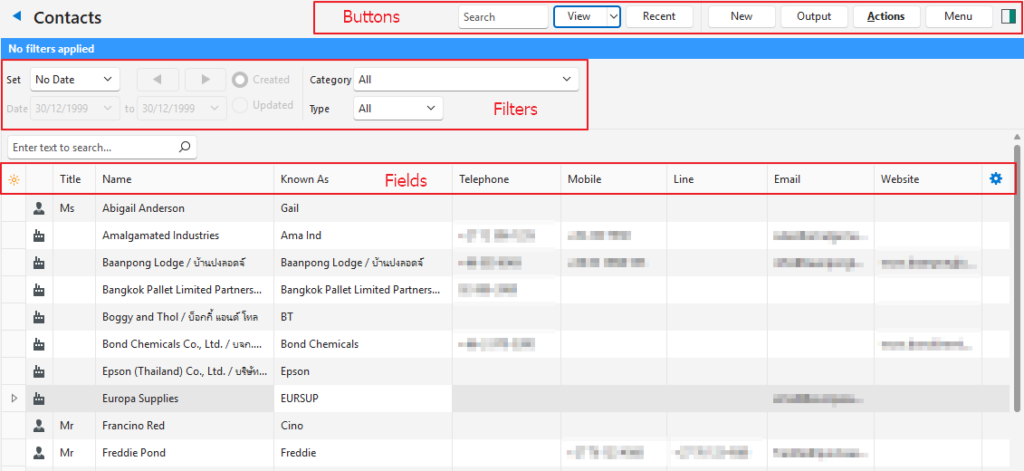The width and height of the screenshot is (1024, 471).
Task: Click the next date arrow button
Action: [x=205, y=79]
